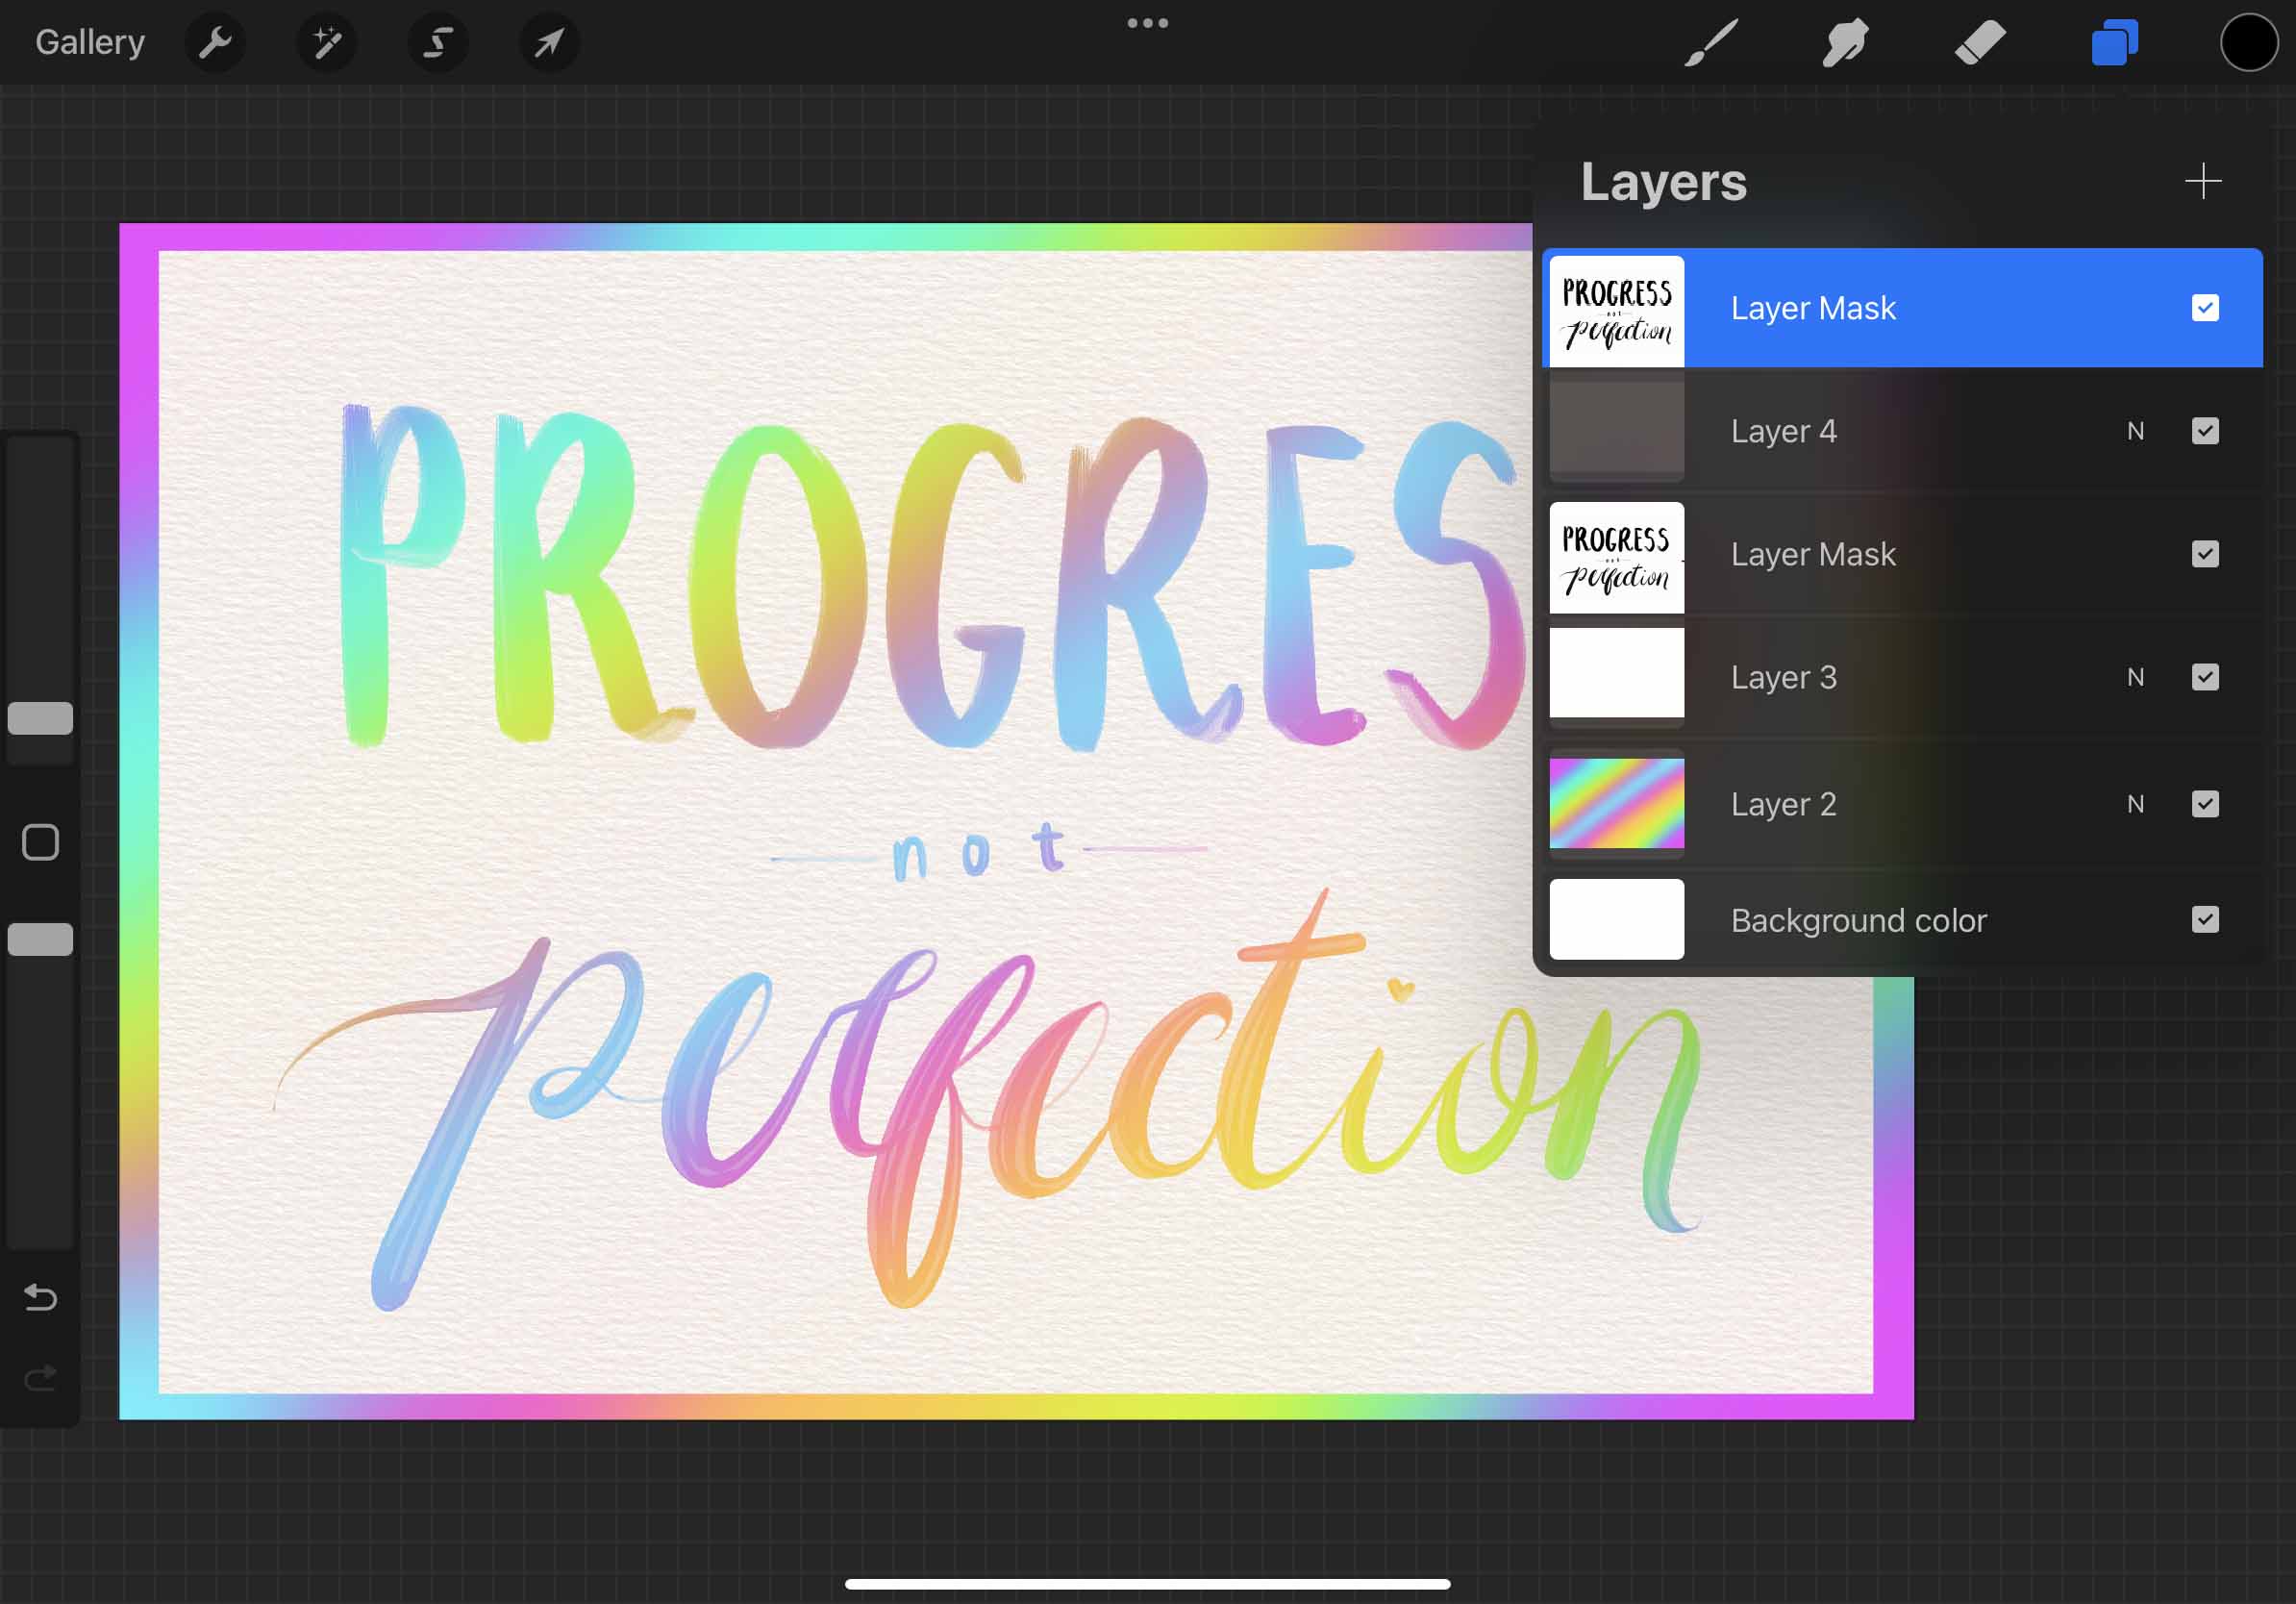Open blend mode N for Layer 4
Viewport: 2296px width, 1604px height.
click(x=2135, y=431)
